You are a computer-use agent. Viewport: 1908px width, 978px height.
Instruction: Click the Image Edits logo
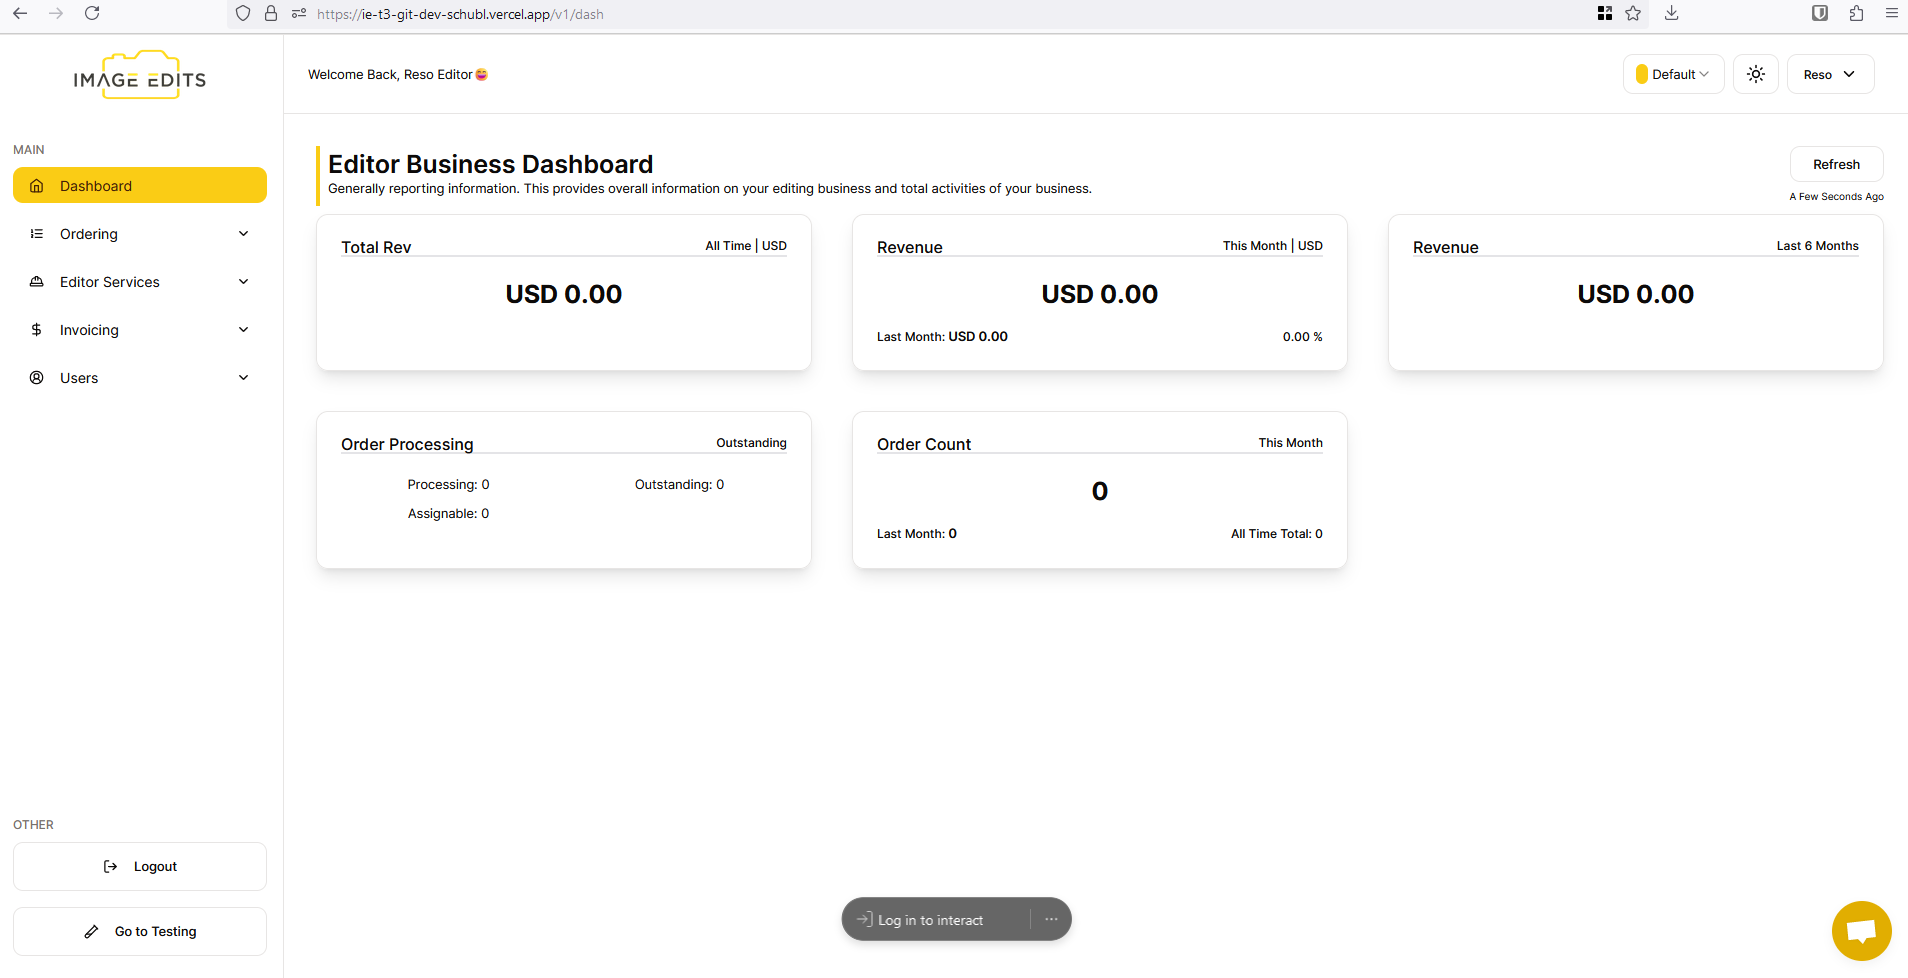coord(140,77)
